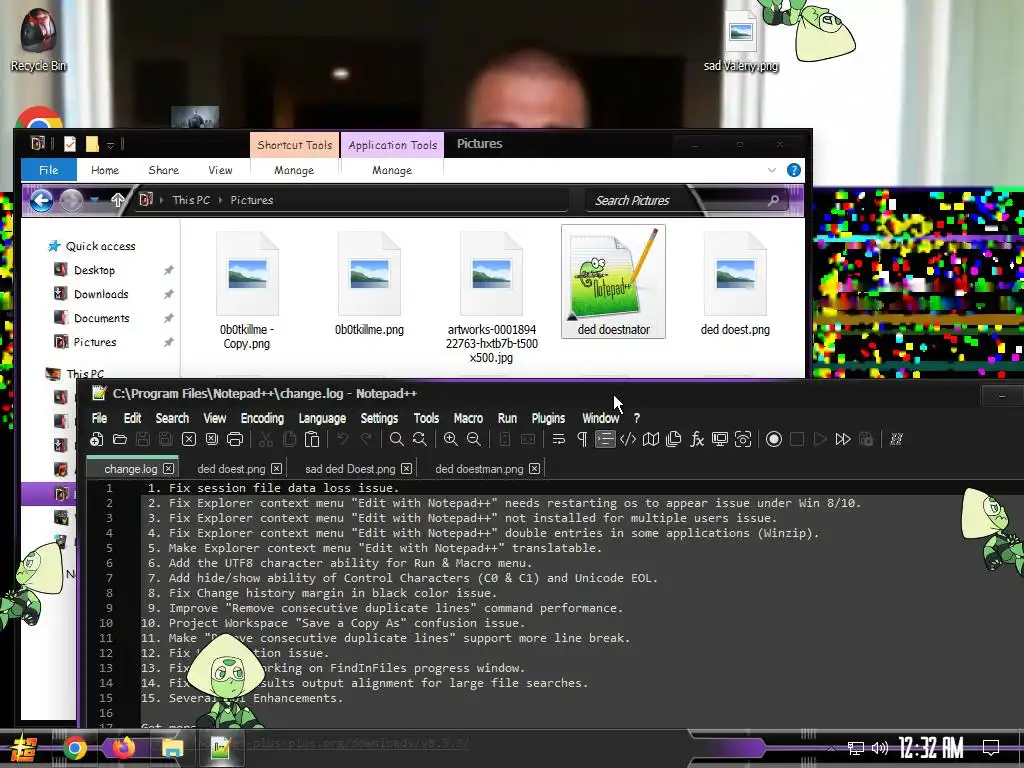Viewport: 1024px width, 768px height.
Task: Click Explorer help question mark icon
Action: (793, 170)
